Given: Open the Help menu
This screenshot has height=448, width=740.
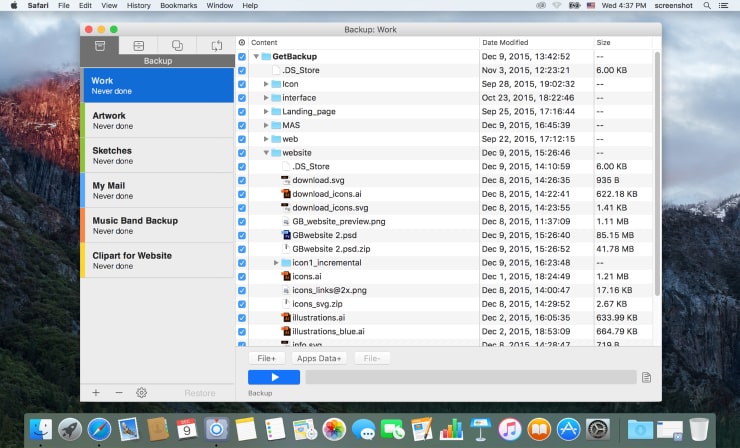Looking at the screenshot, I should (x=250, y=6).
